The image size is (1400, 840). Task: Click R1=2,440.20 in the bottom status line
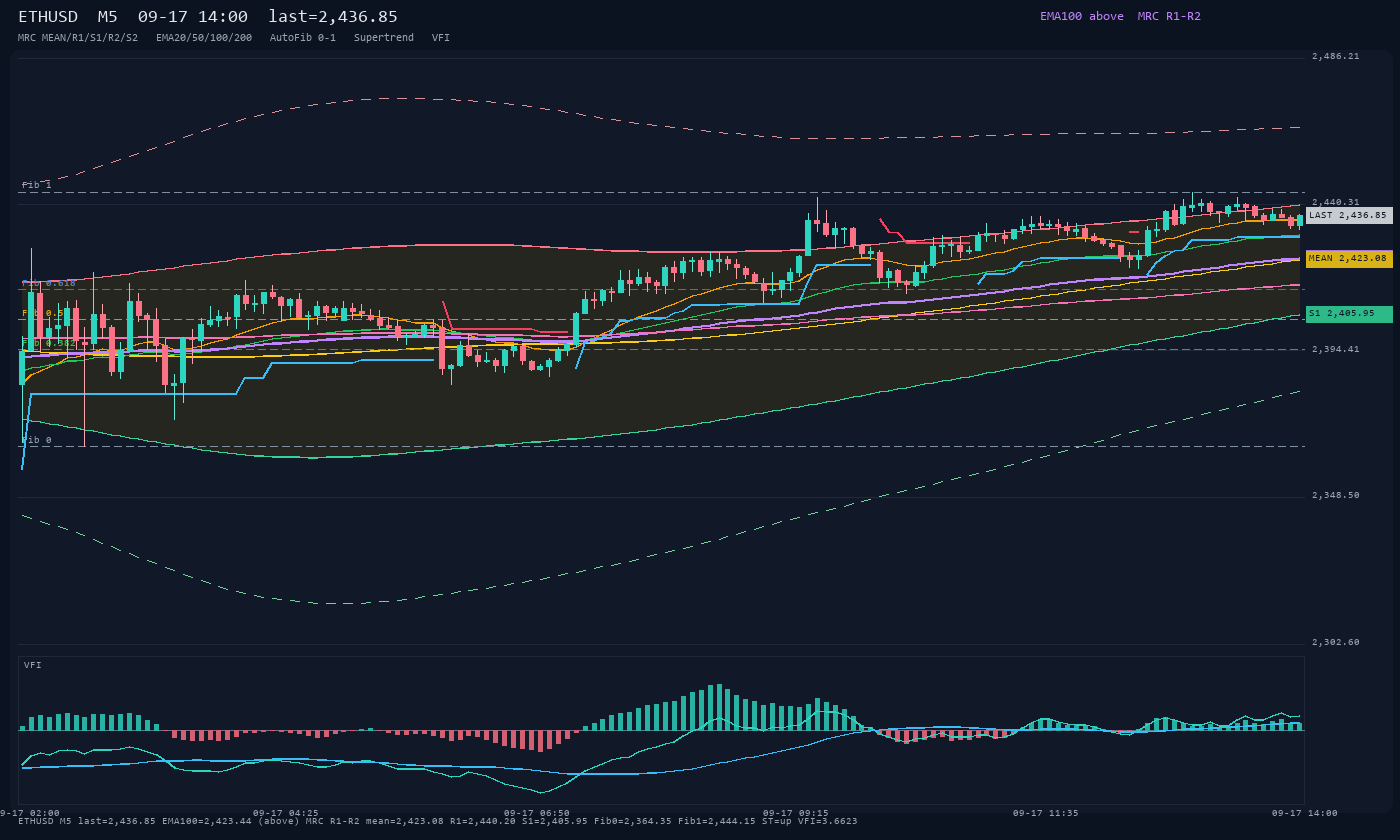pos(483,821)
